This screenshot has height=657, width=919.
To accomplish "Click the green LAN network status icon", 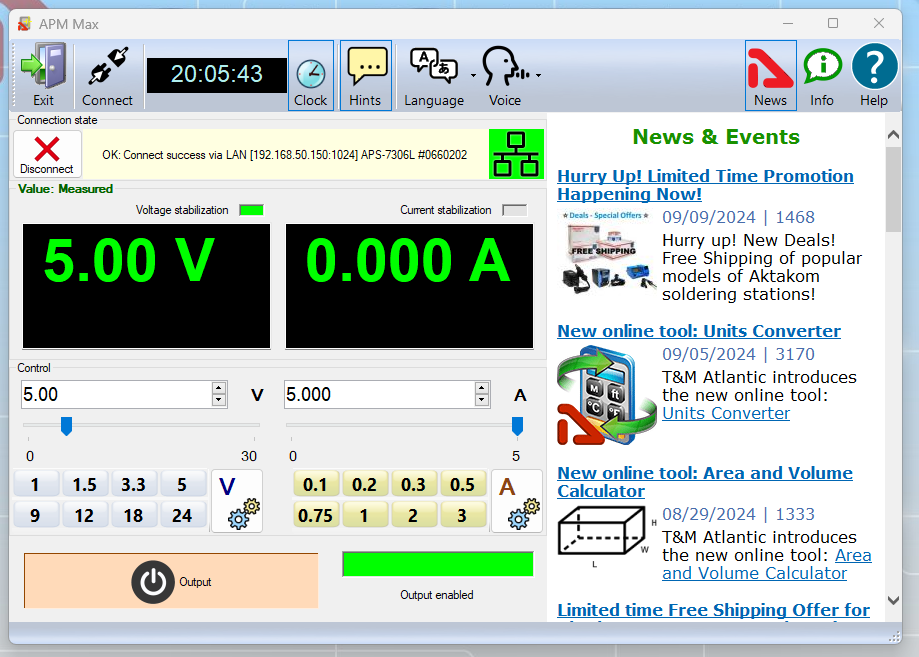I will [516, 154].
